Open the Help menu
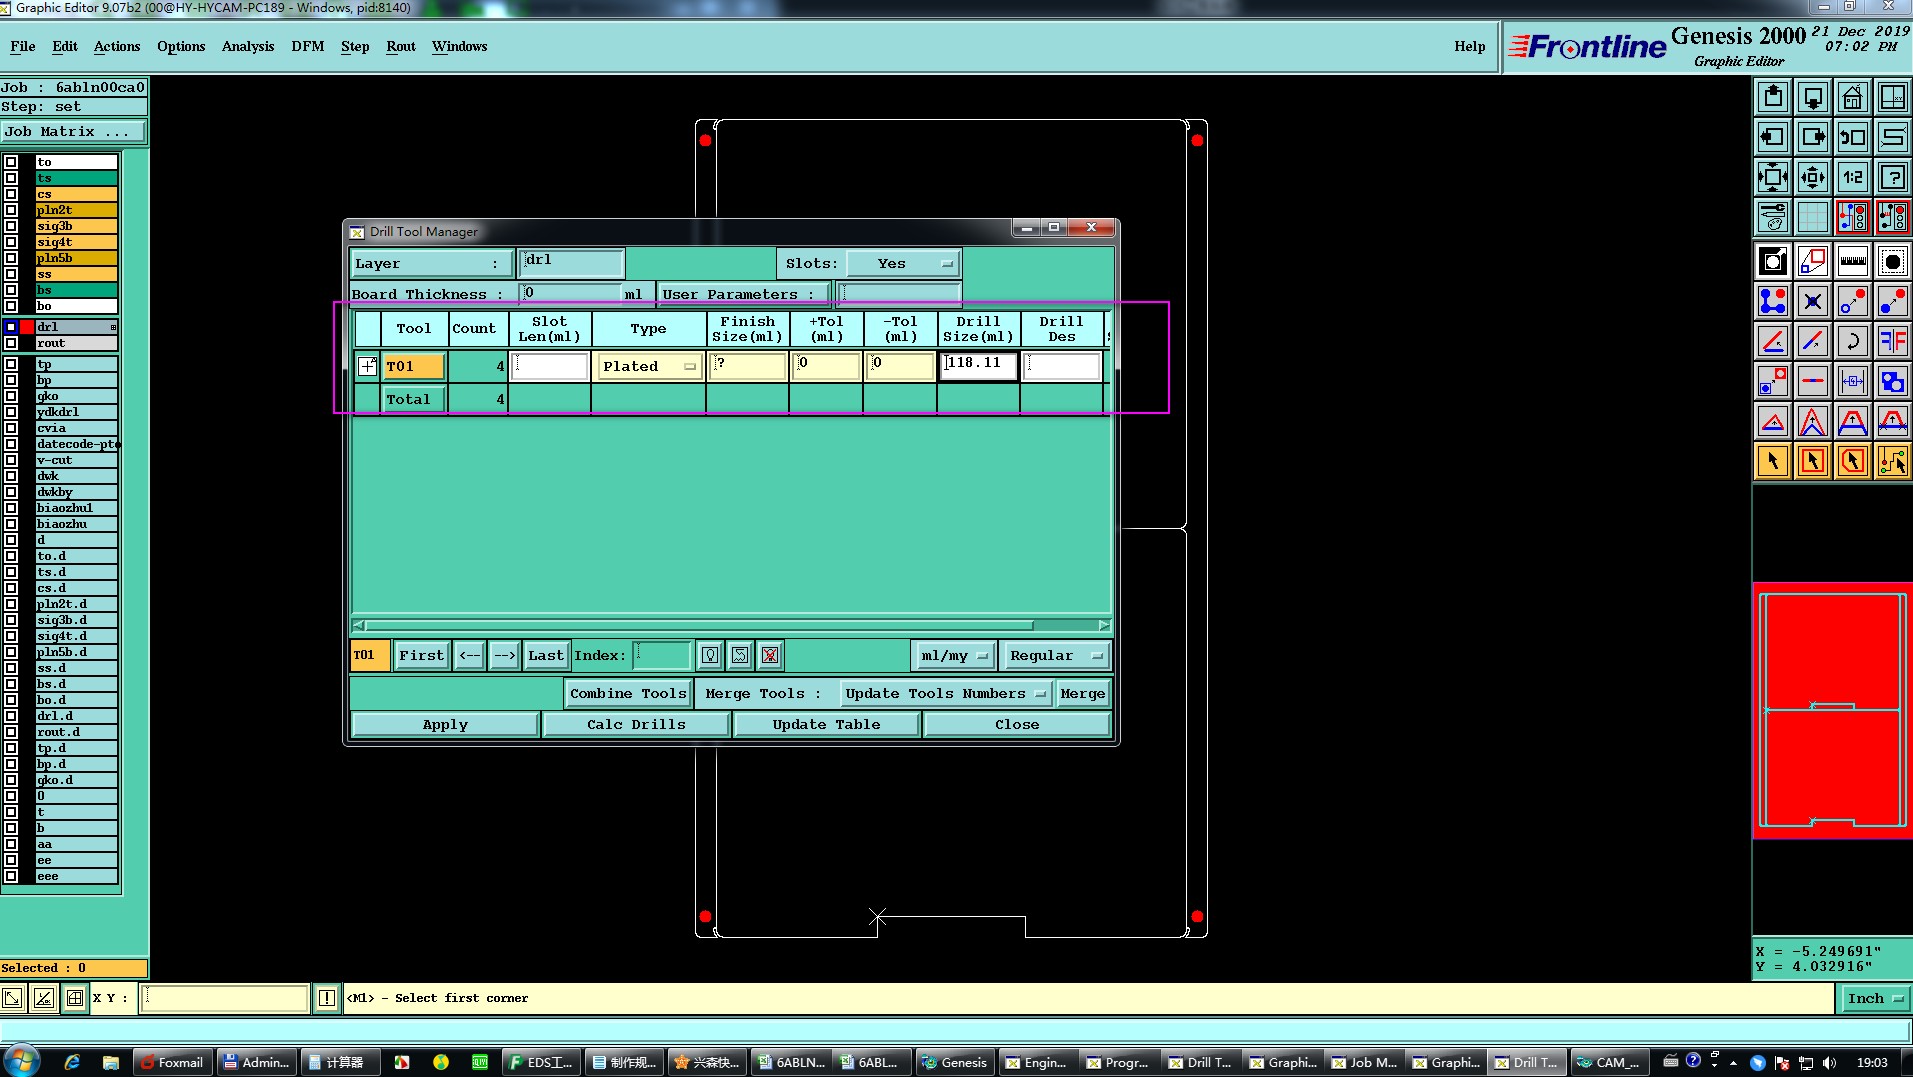Screen dimensions: 1913x1077 tap(1469, 46)
